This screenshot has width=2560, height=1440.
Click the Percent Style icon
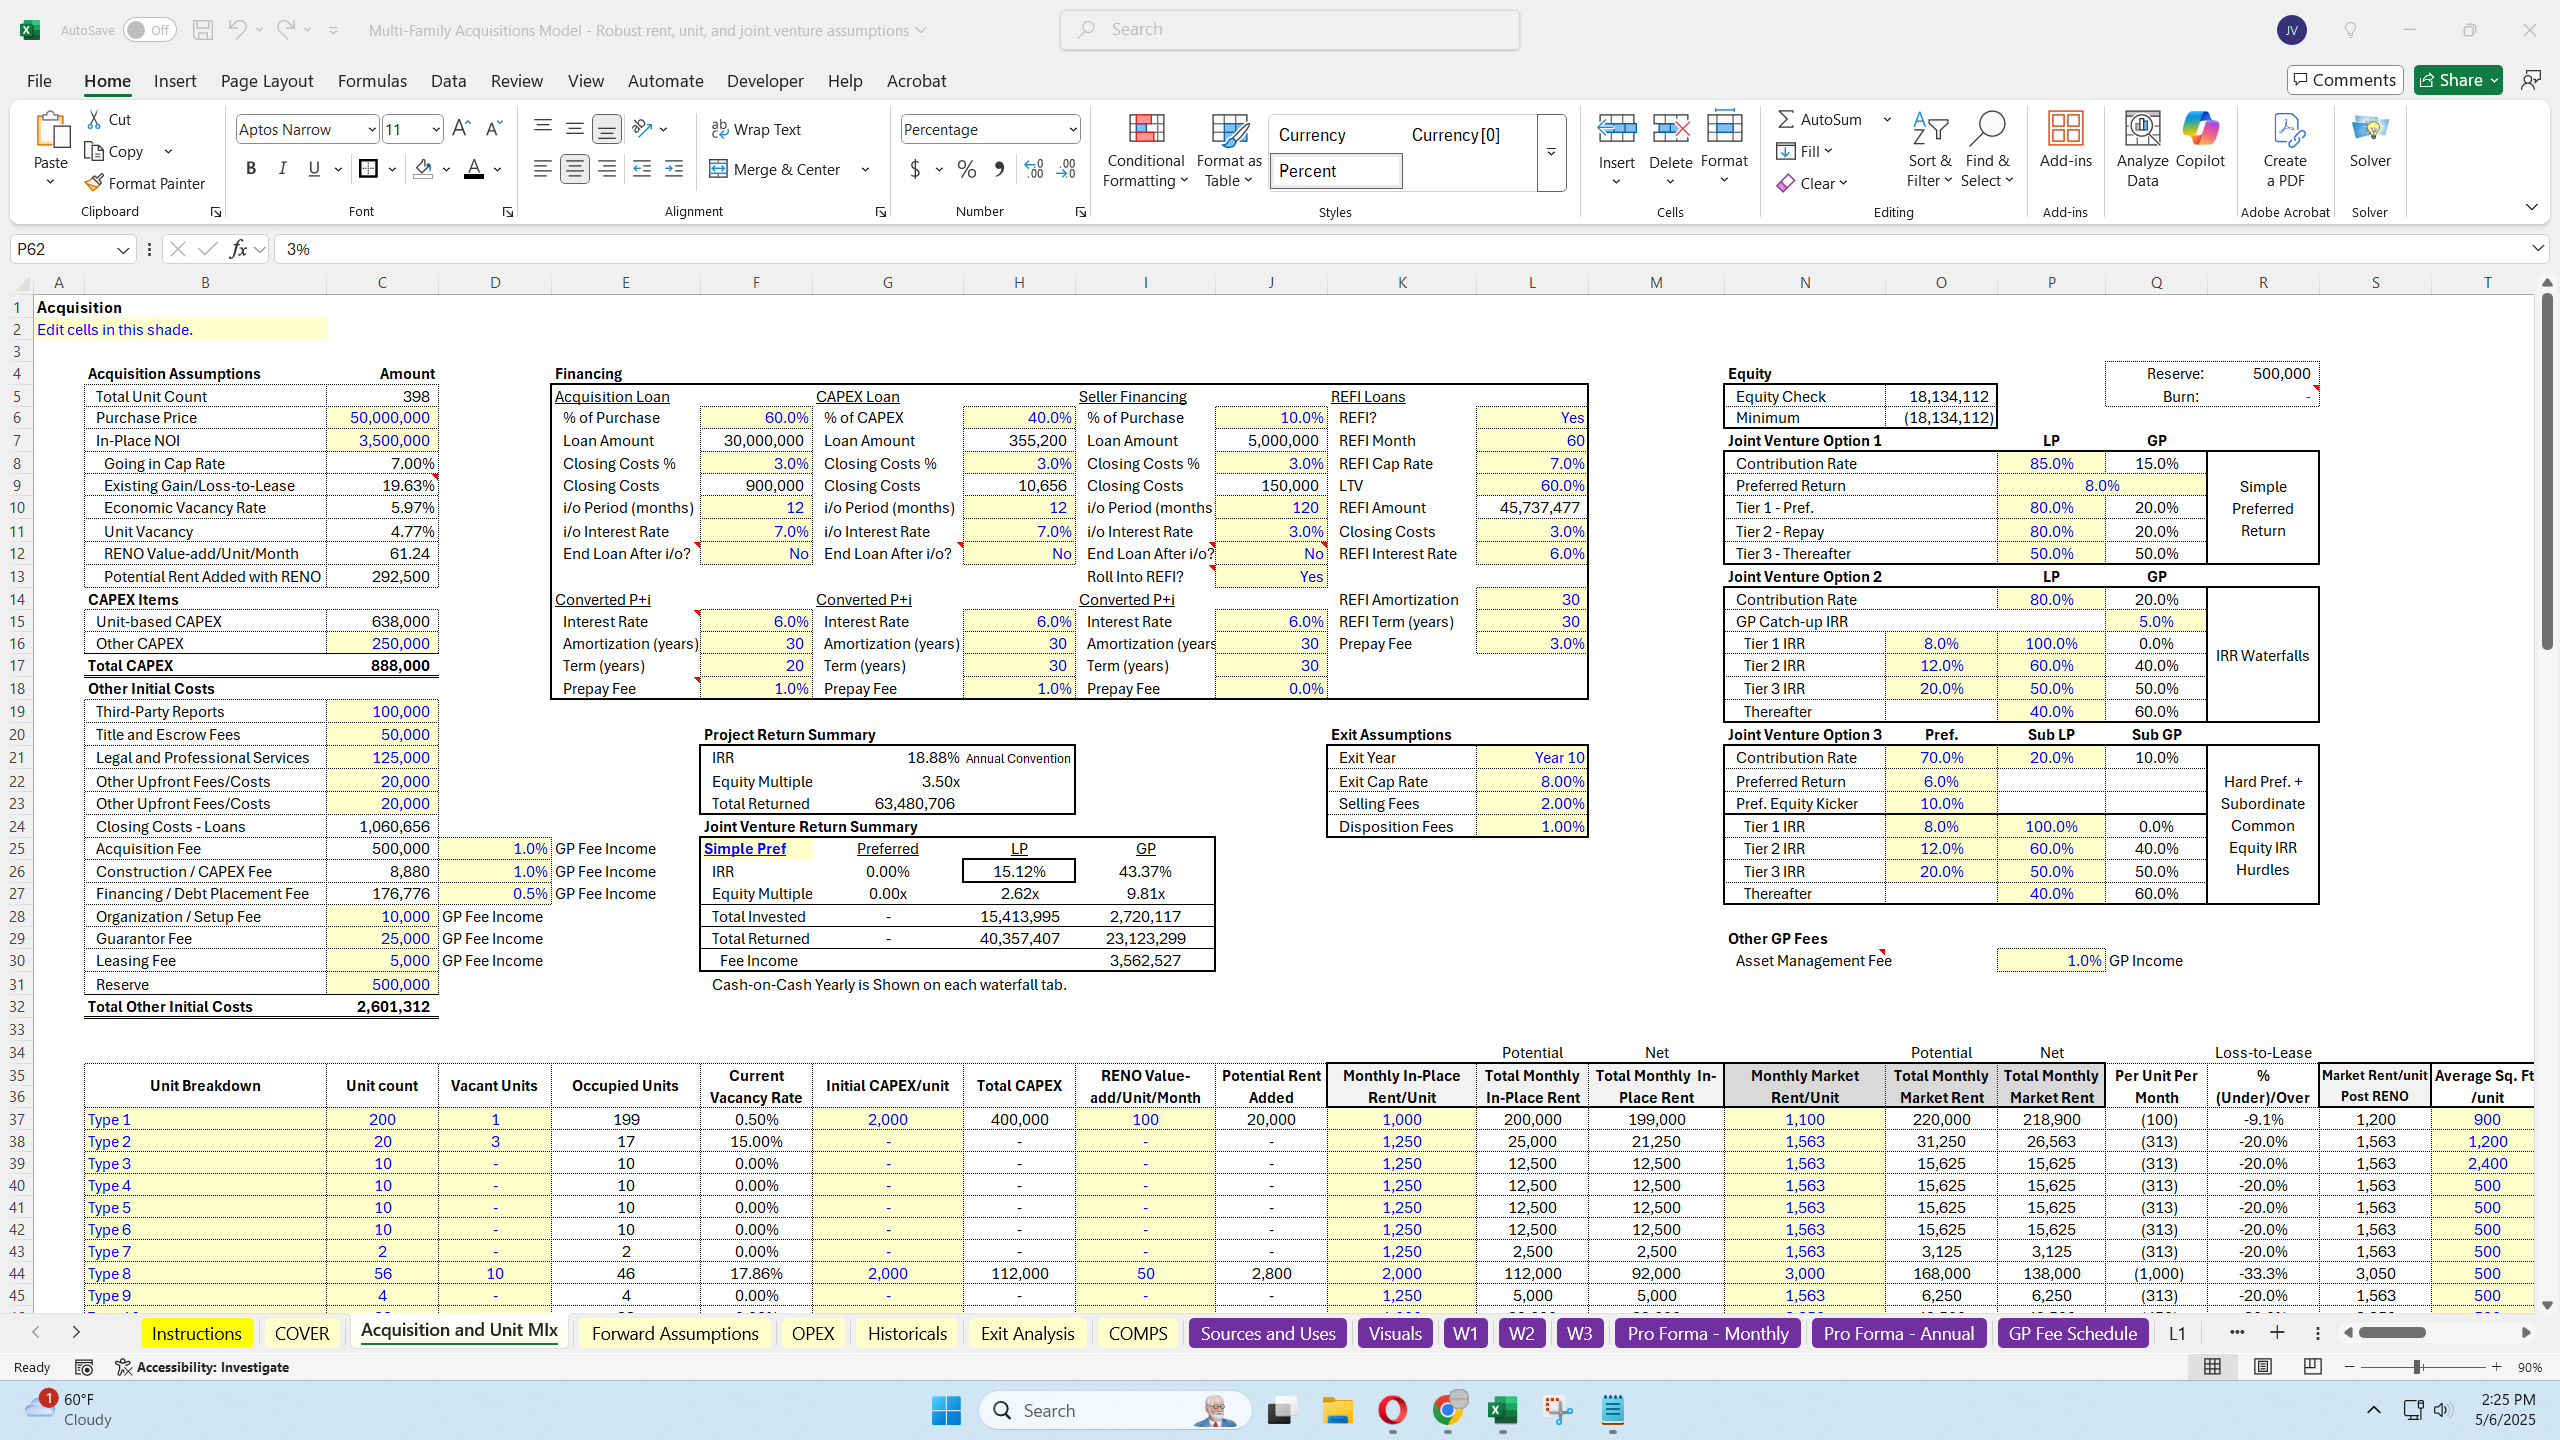(966, 169)
